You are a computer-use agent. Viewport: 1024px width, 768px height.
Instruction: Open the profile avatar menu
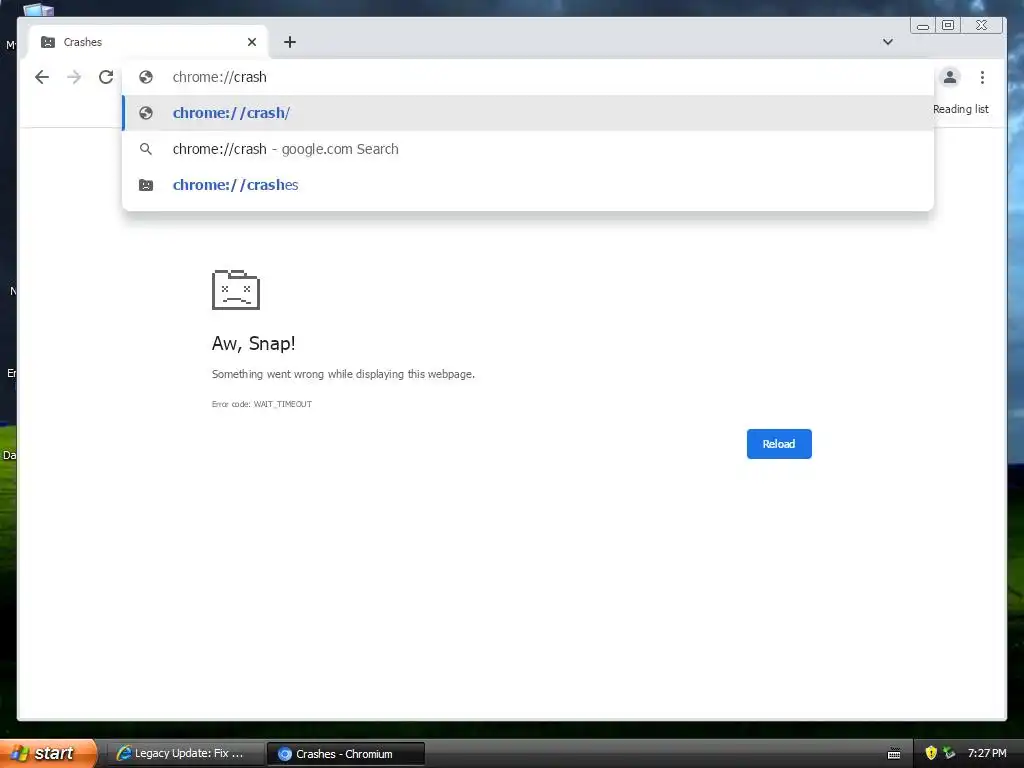pyautogui.click(x=950, y=77)
